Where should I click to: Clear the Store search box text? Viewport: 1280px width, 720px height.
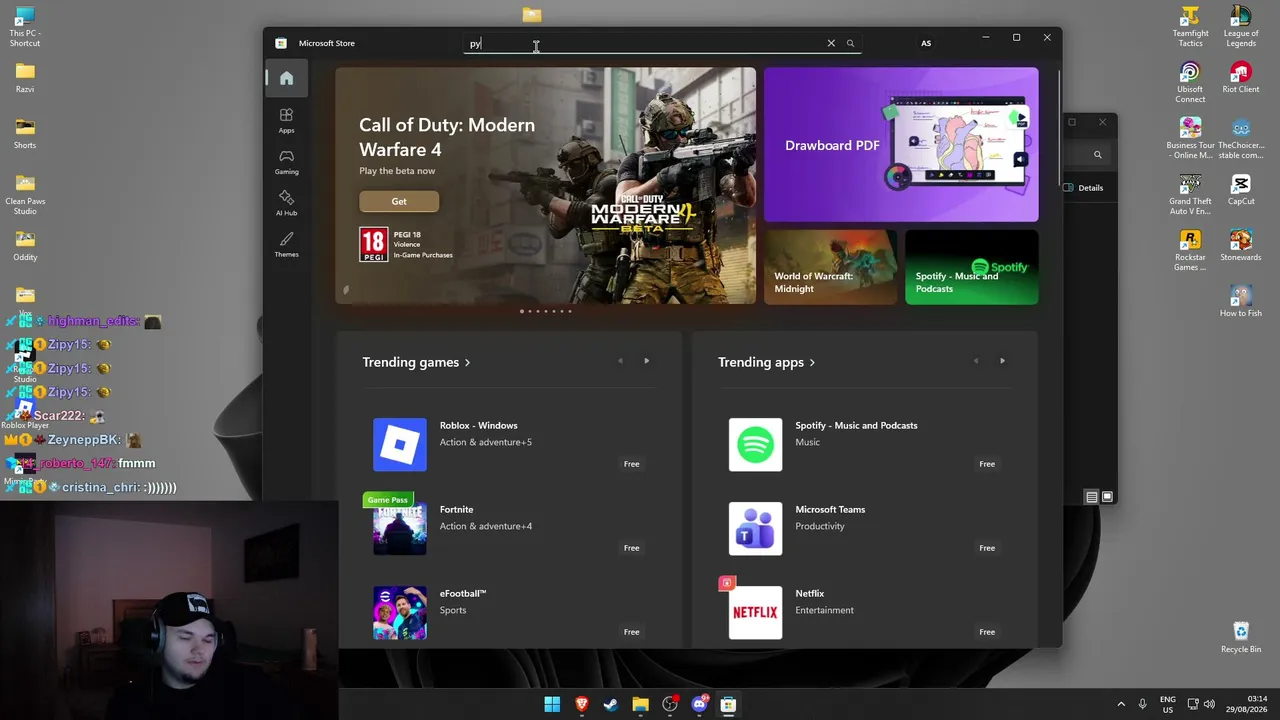tap(831, 43)
